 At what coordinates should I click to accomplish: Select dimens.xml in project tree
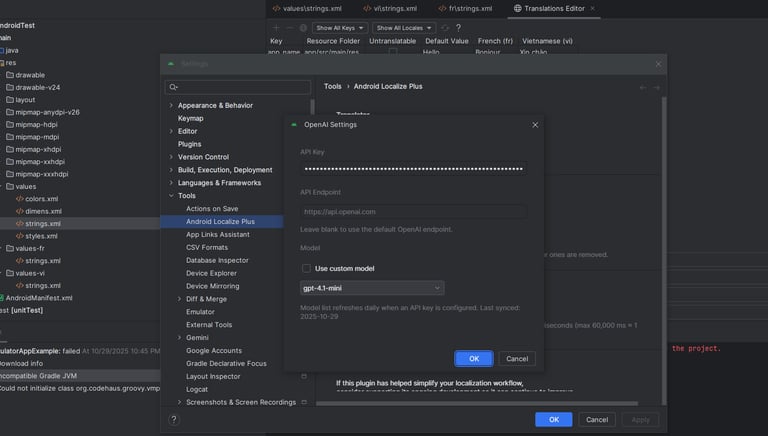pyautogui.click(x=43, y=211)
